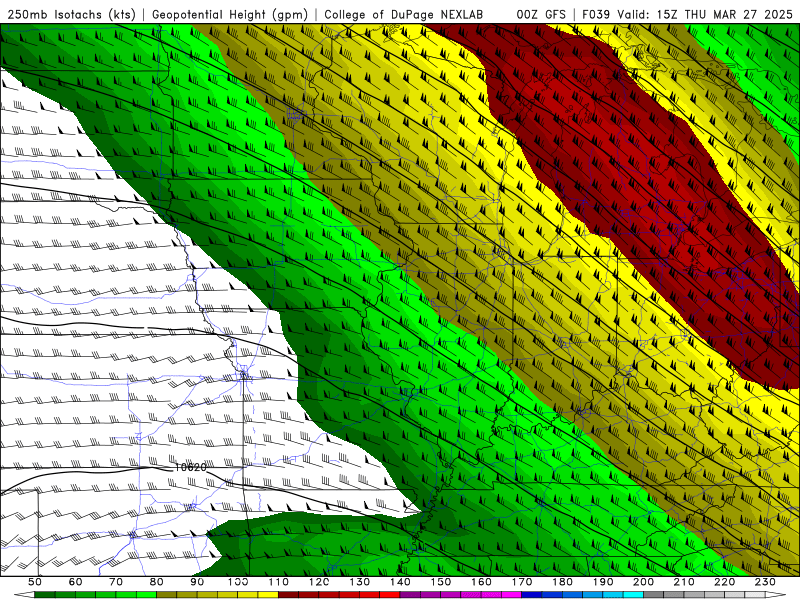Click the '140' color scale label

[x=400, y=582]
